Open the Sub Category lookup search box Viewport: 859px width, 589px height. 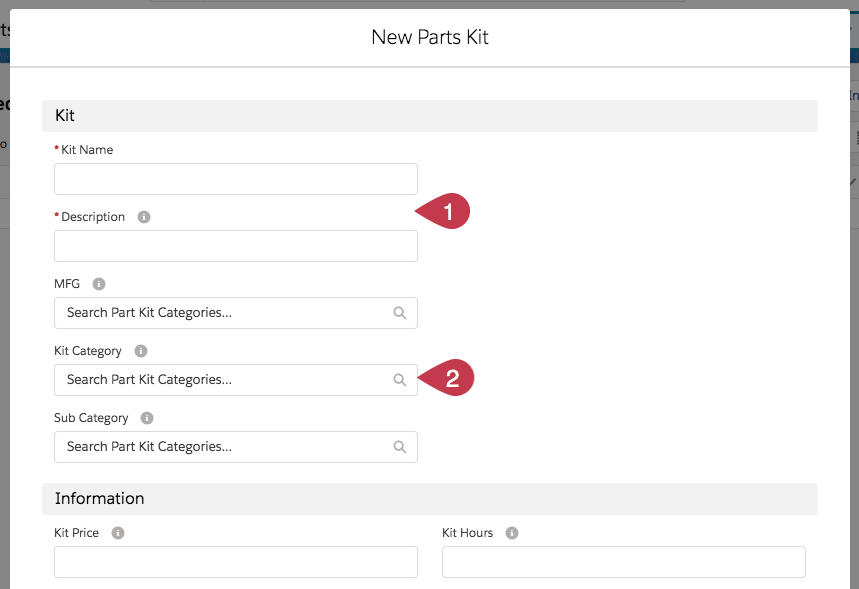[x=236, y=447]
